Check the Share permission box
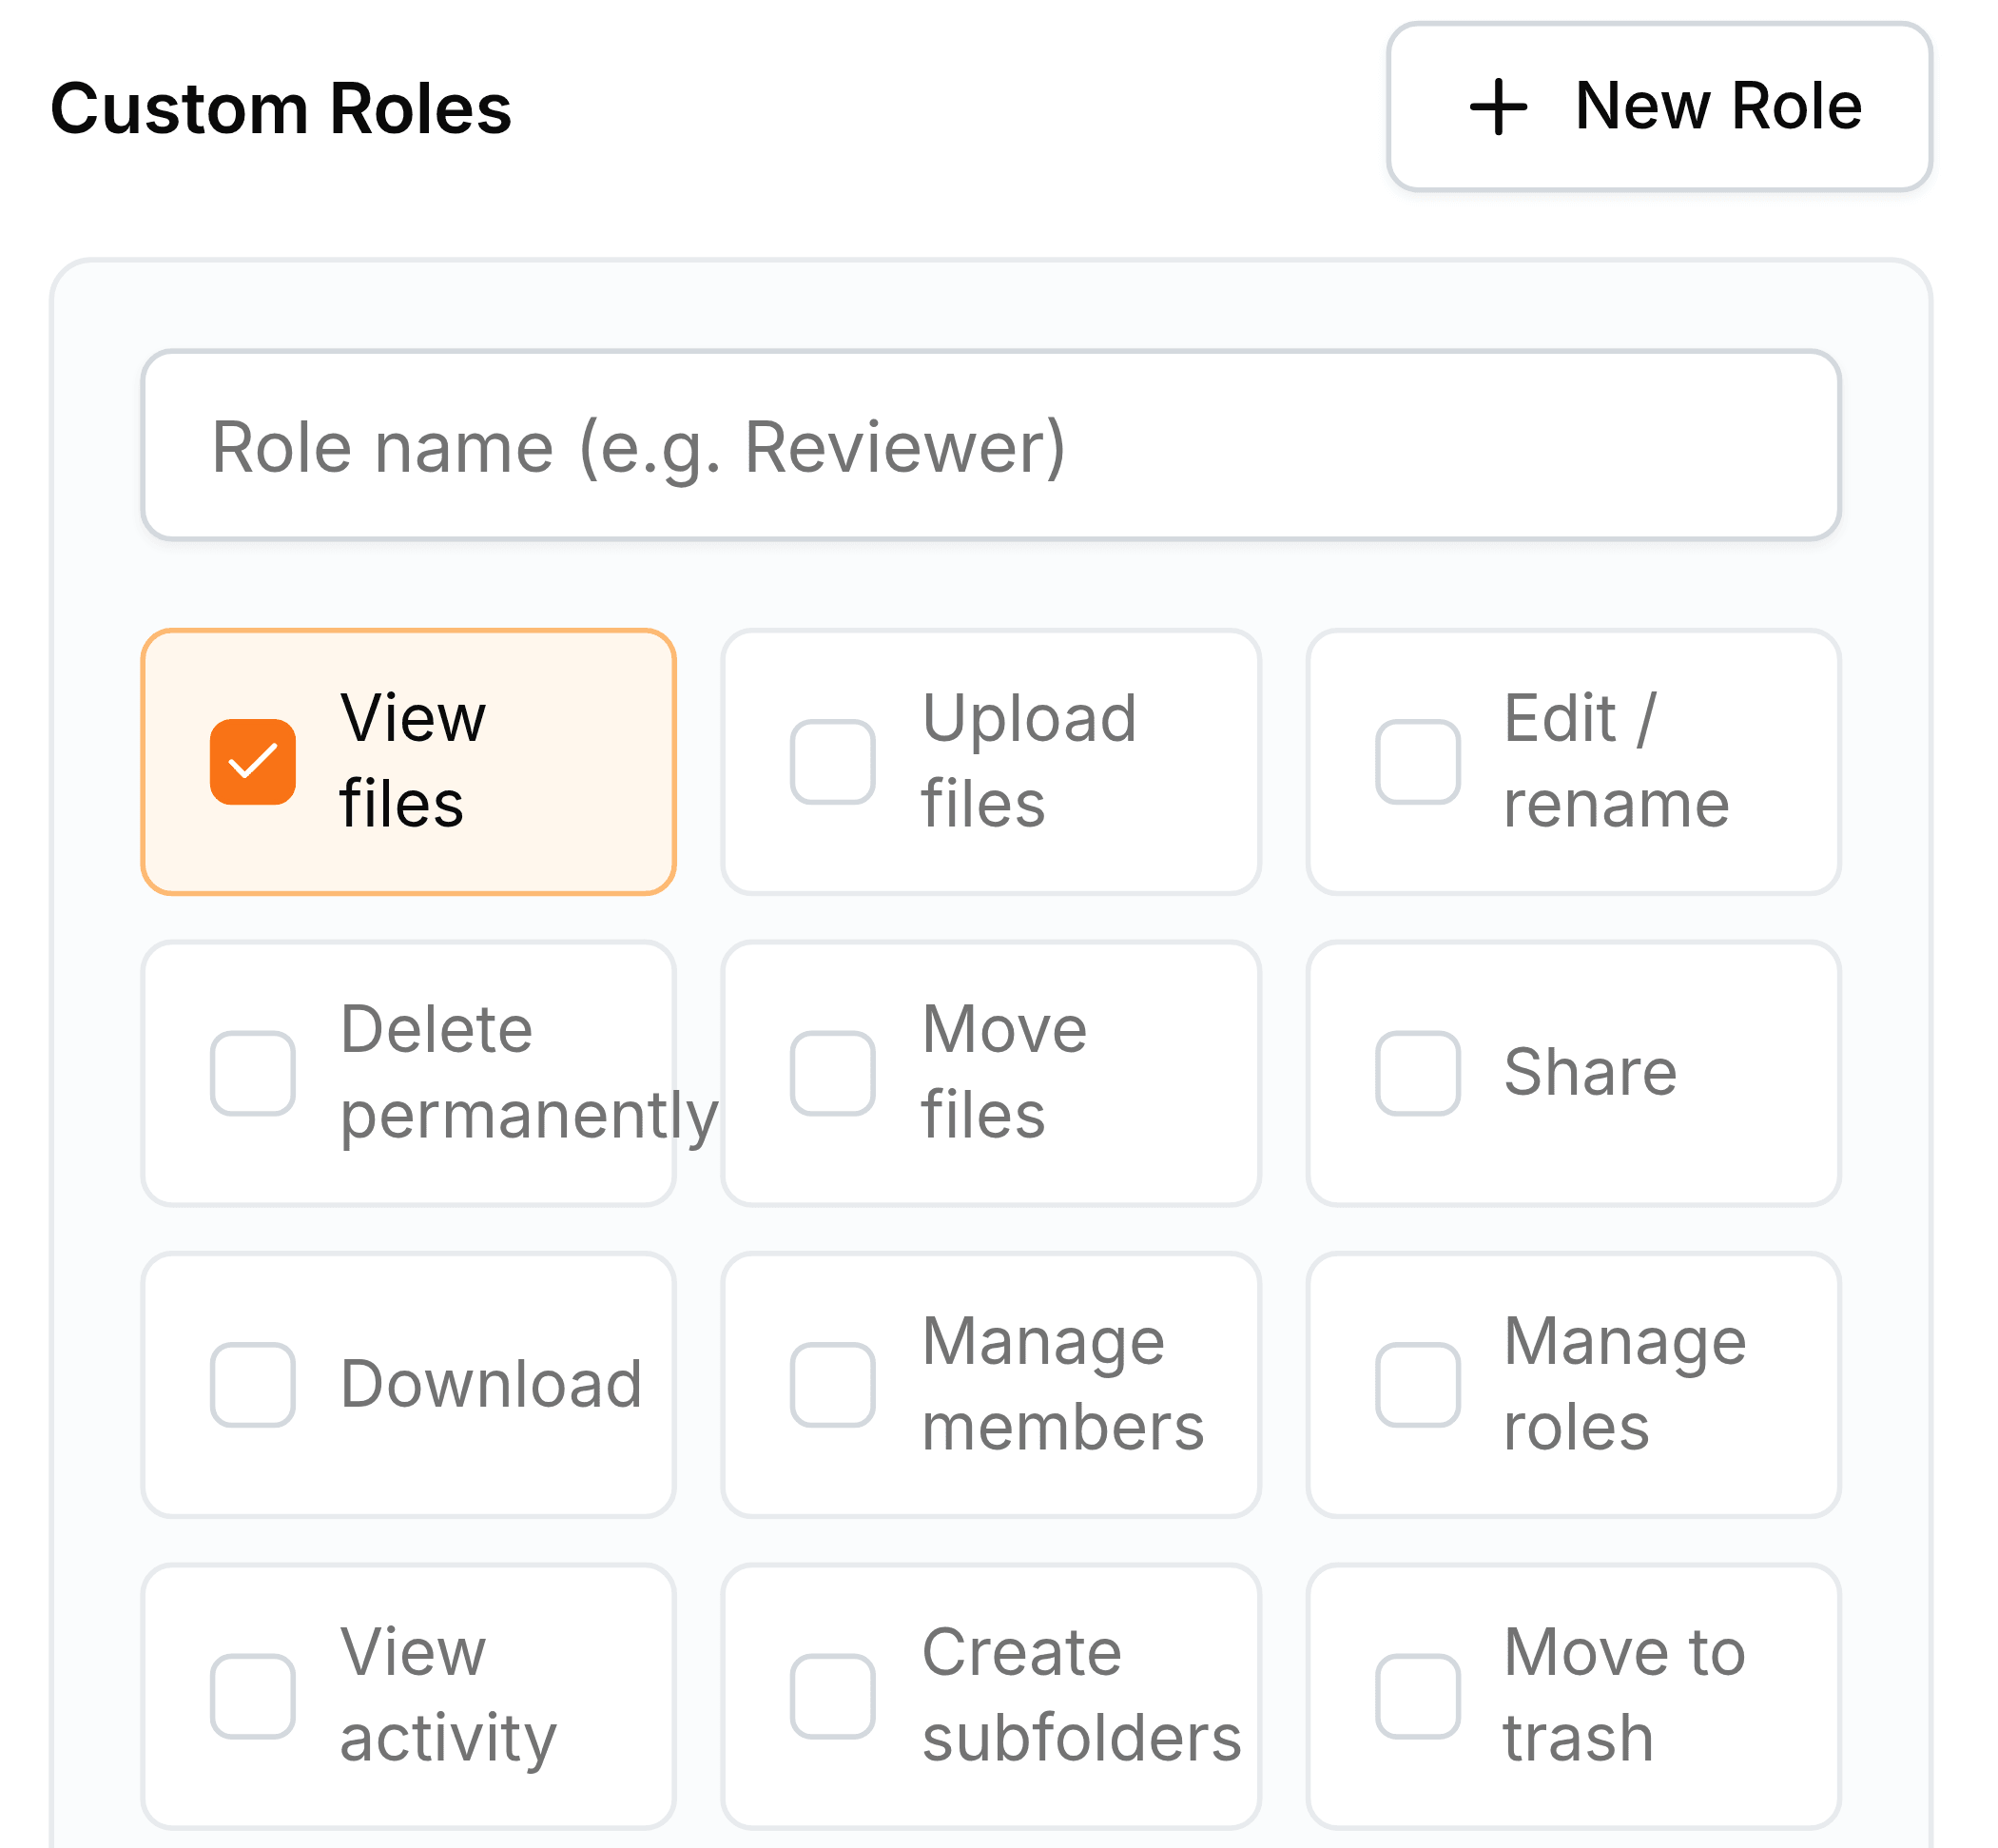 tap(1417, 1072)
